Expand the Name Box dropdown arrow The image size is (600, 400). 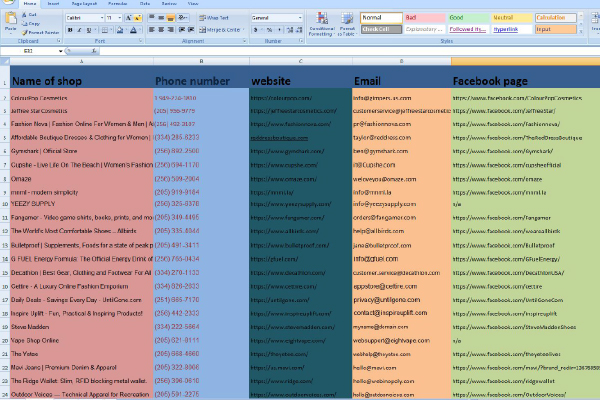61,50
